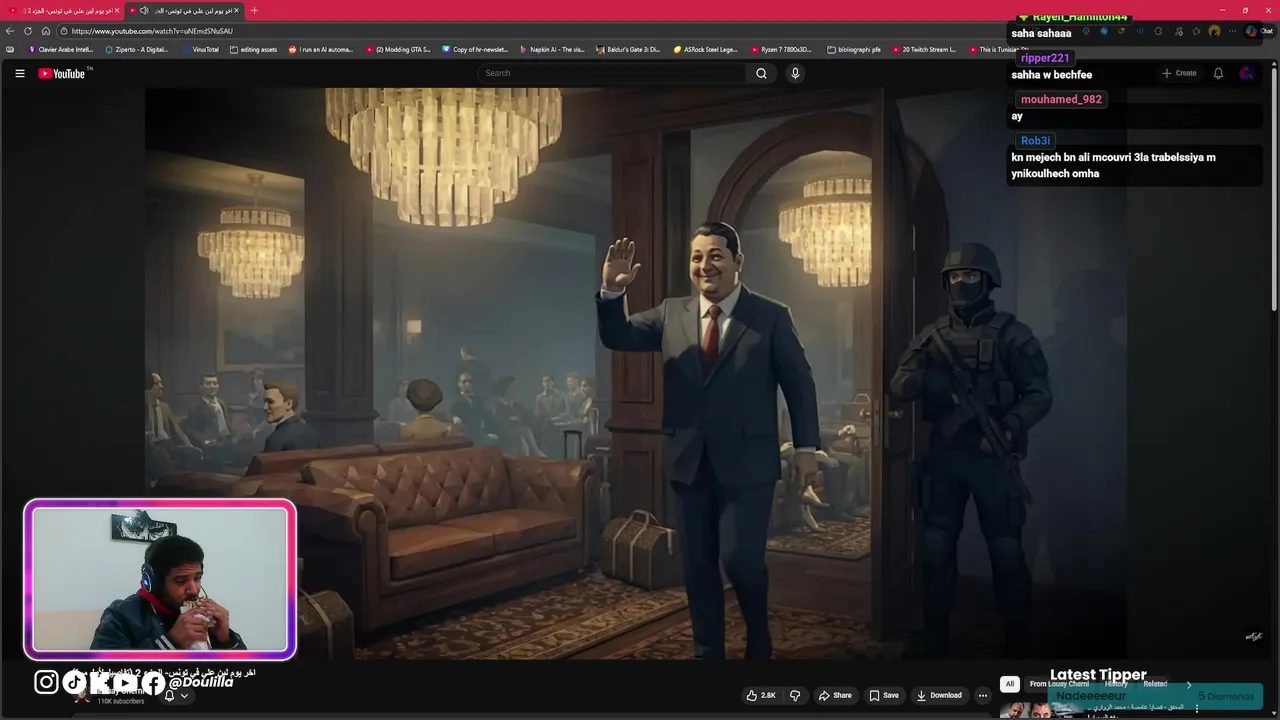Open Ryzen 7 7800x3D... bookmark

point(782,49)
